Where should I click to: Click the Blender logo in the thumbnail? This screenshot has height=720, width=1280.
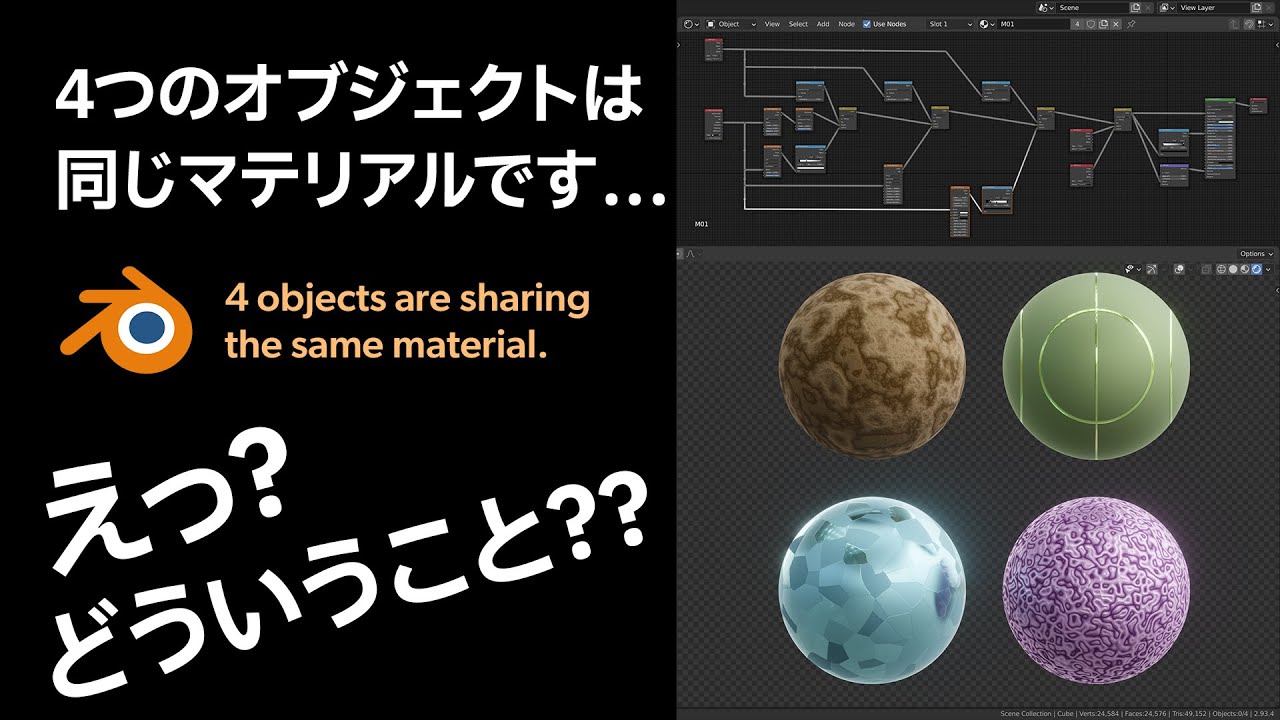point(127,321)
